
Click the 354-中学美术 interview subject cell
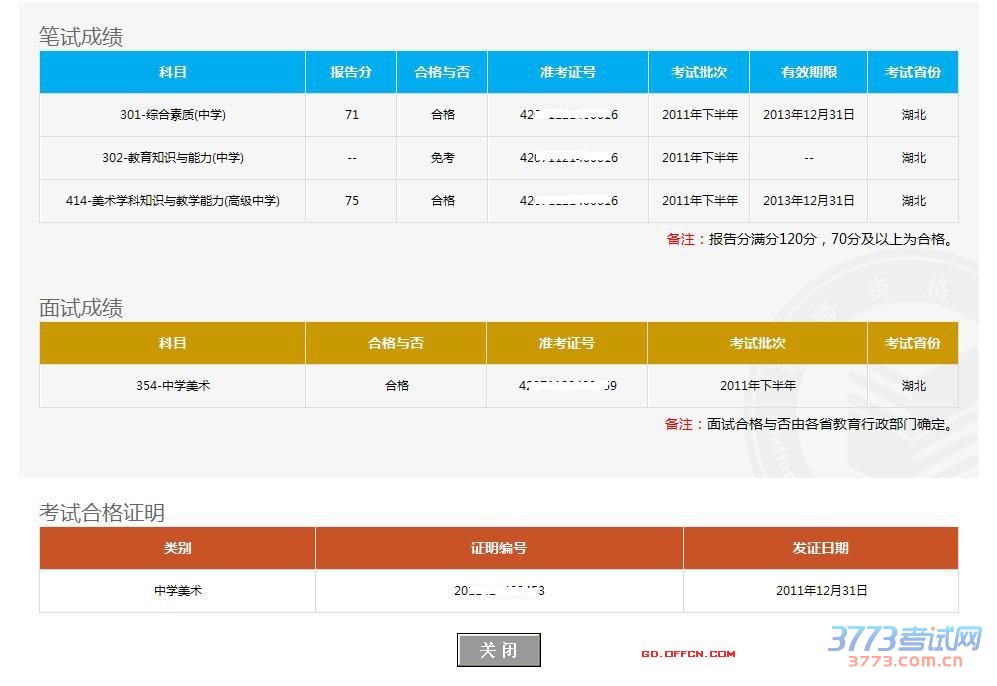coord(173,386)
